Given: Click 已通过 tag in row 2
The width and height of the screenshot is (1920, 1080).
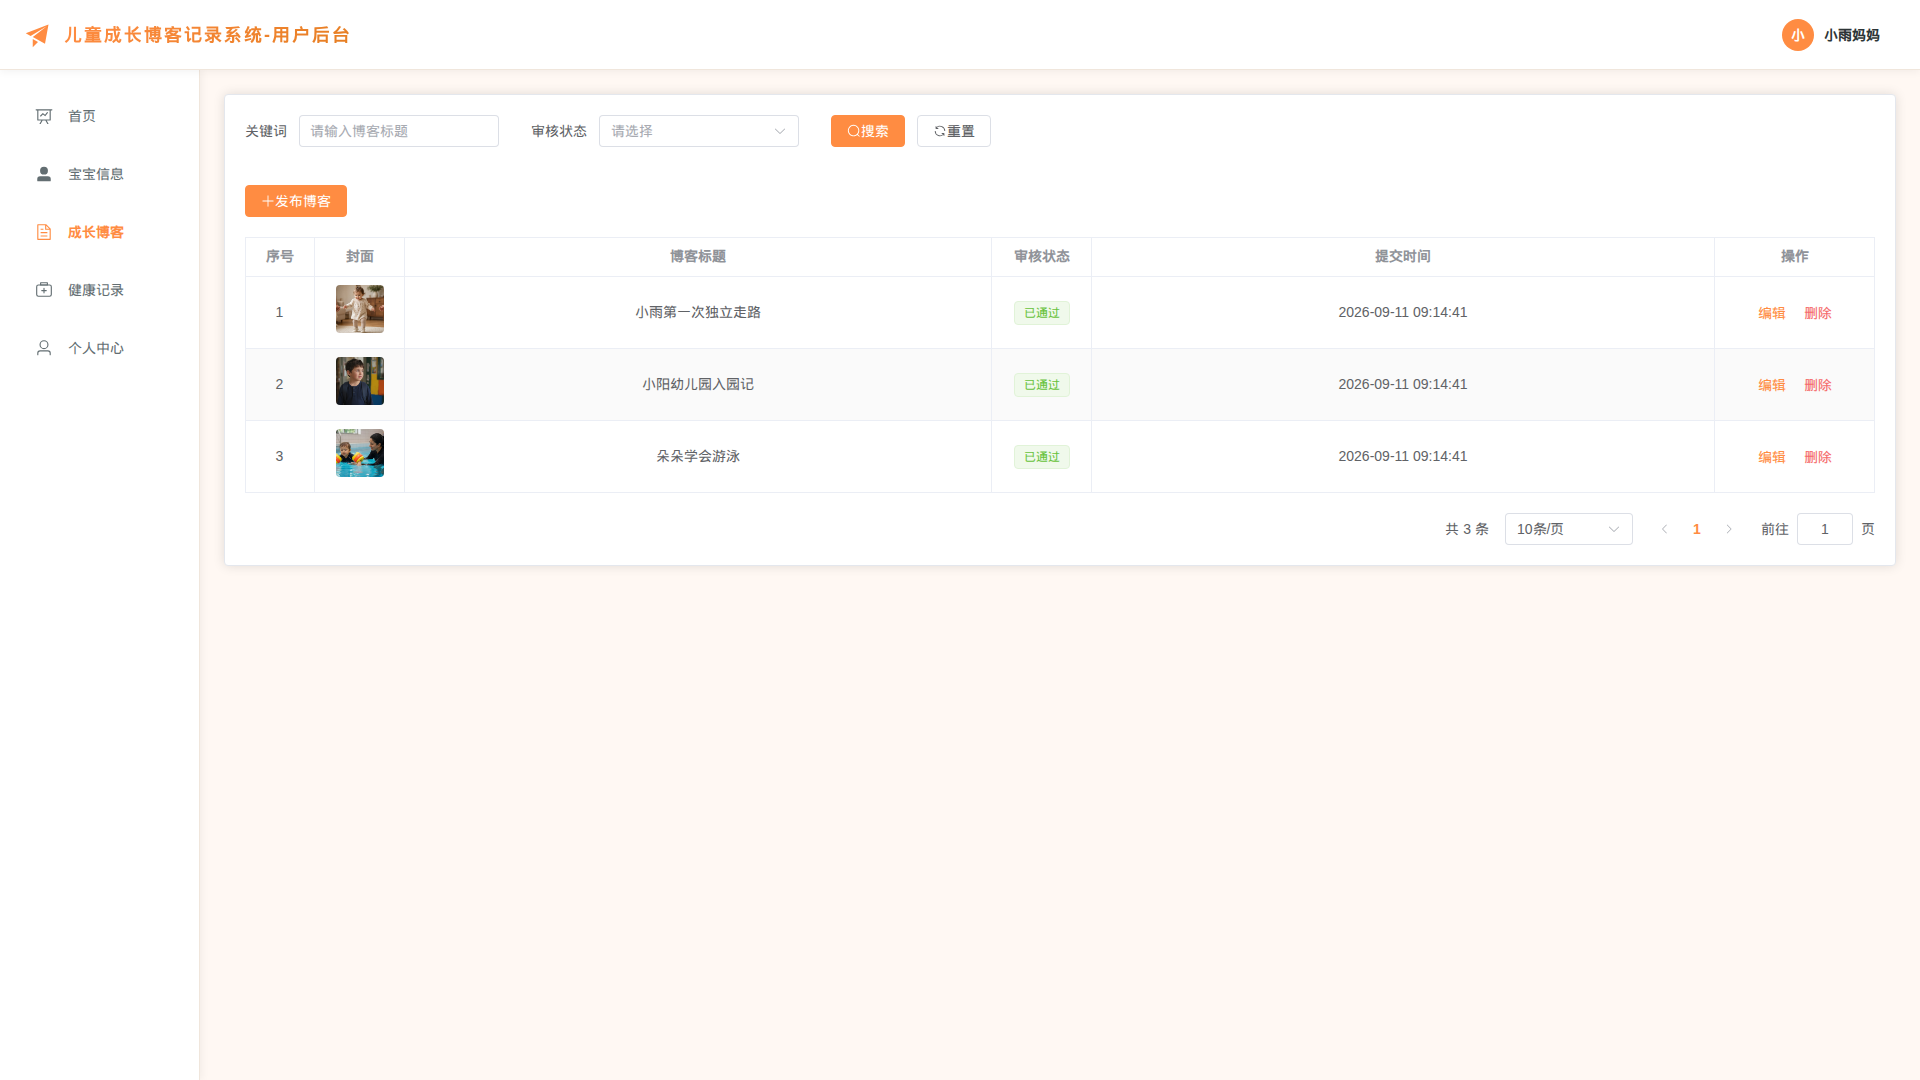Looking at the screenshot, I should click(x=1041, y=385).
